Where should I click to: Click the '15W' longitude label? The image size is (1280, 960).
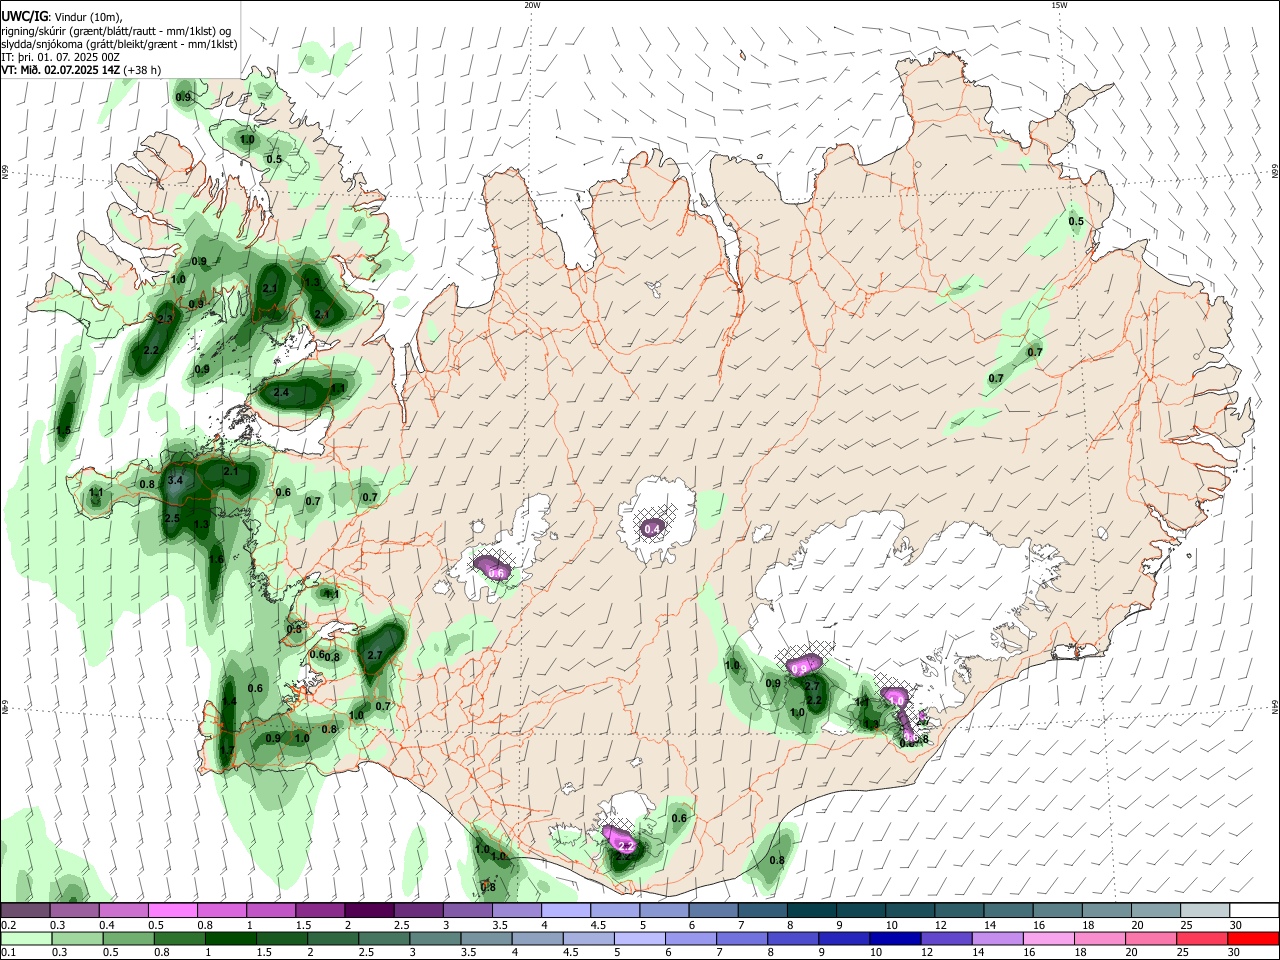pos(1059,5)
